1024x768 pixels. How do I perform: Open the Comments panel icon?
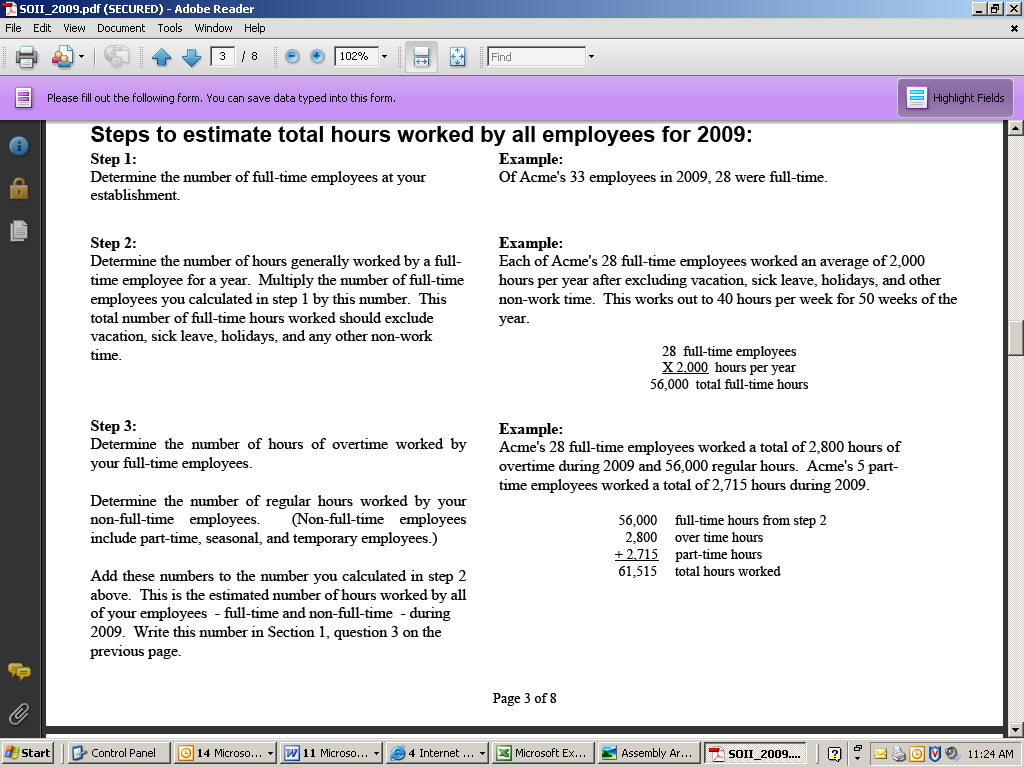click(x=18, y=671)
